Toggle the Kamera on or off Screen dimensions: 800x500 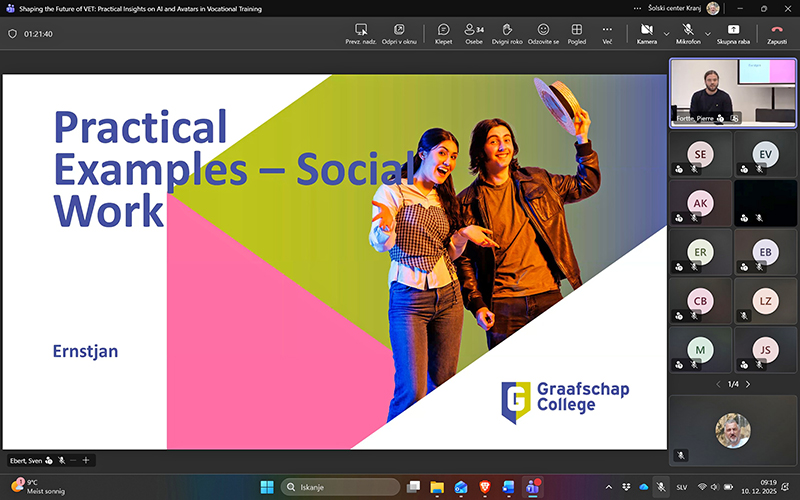pos(647,30)
